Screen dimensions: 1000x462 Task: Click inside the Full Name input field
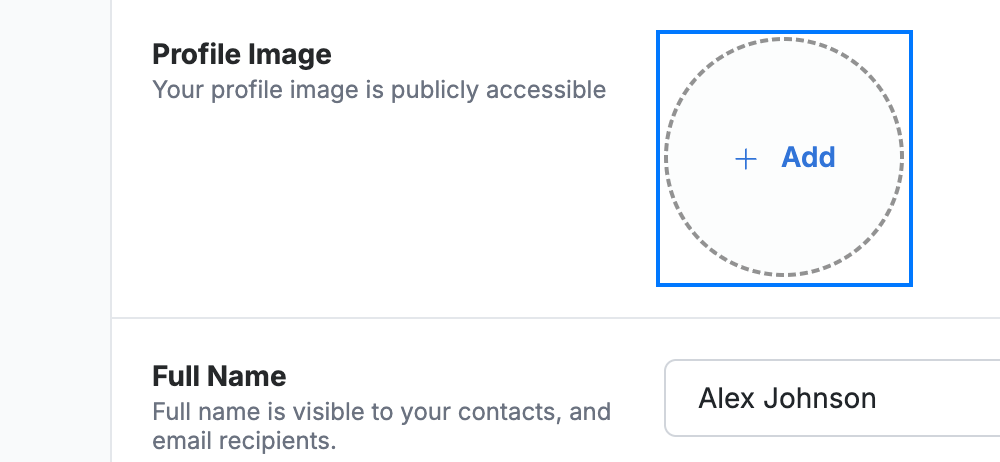pos(832,398)
